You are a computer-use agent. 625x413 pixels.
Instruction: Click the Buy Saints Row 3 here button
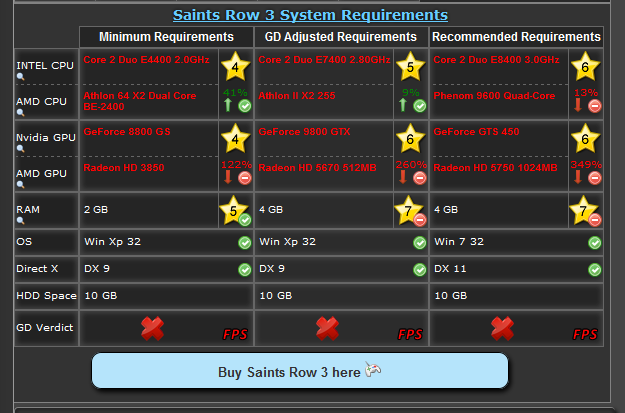pos(300,370)
